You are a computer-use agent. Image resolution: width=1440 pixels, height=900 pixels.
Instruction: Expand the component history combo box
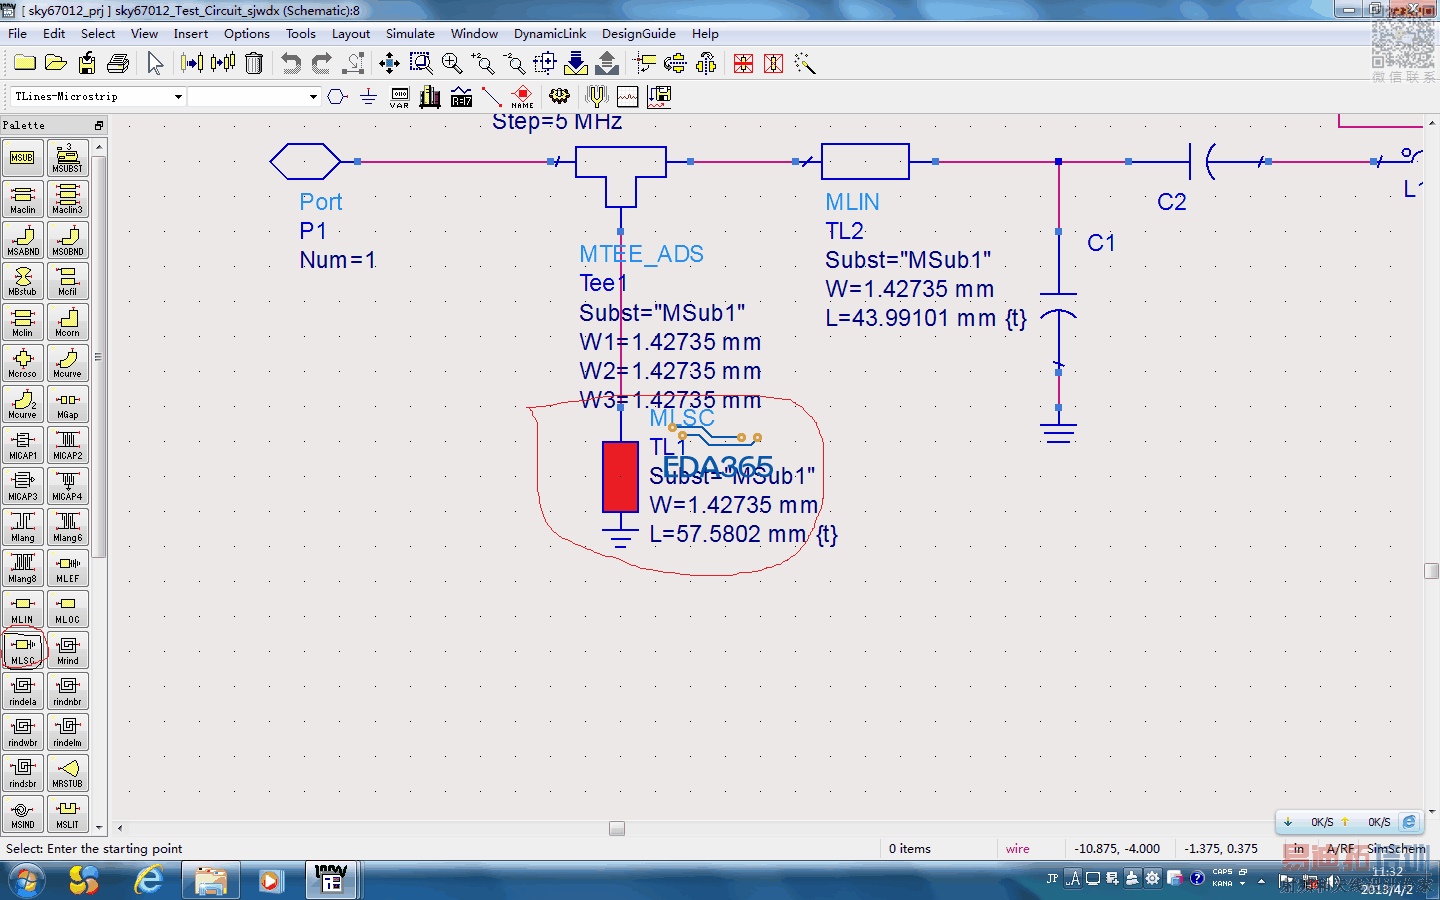point(313,97)
